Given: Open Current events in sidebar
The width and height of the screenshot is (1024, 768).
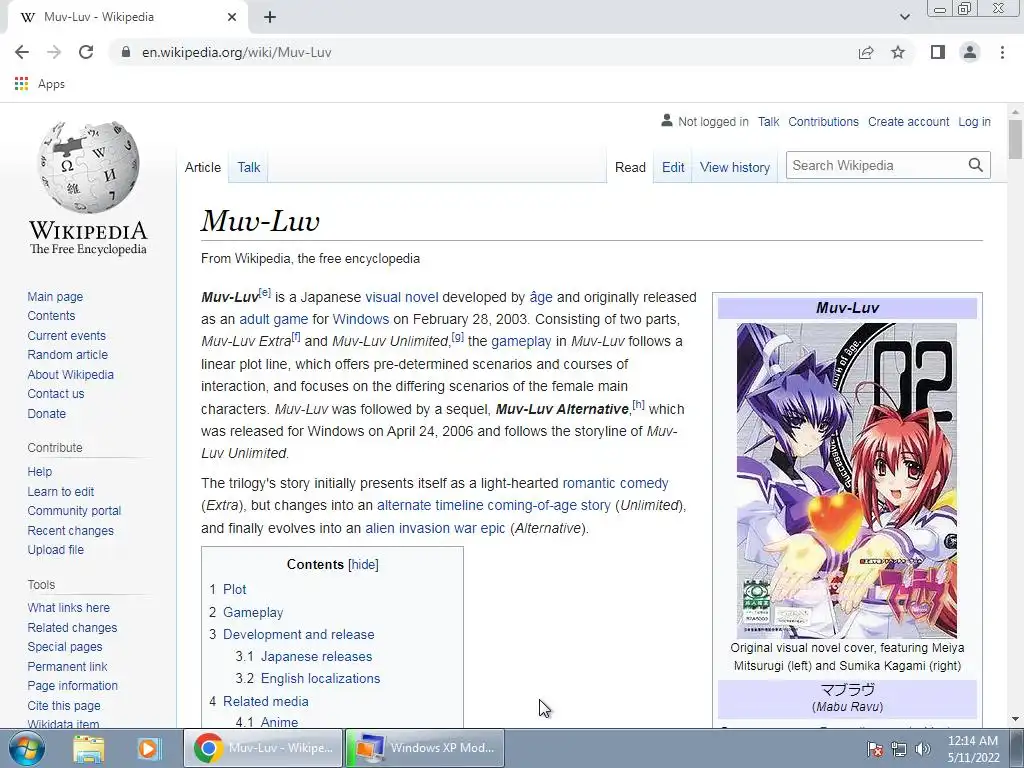Looking at the screenshot, I should 66,336.
